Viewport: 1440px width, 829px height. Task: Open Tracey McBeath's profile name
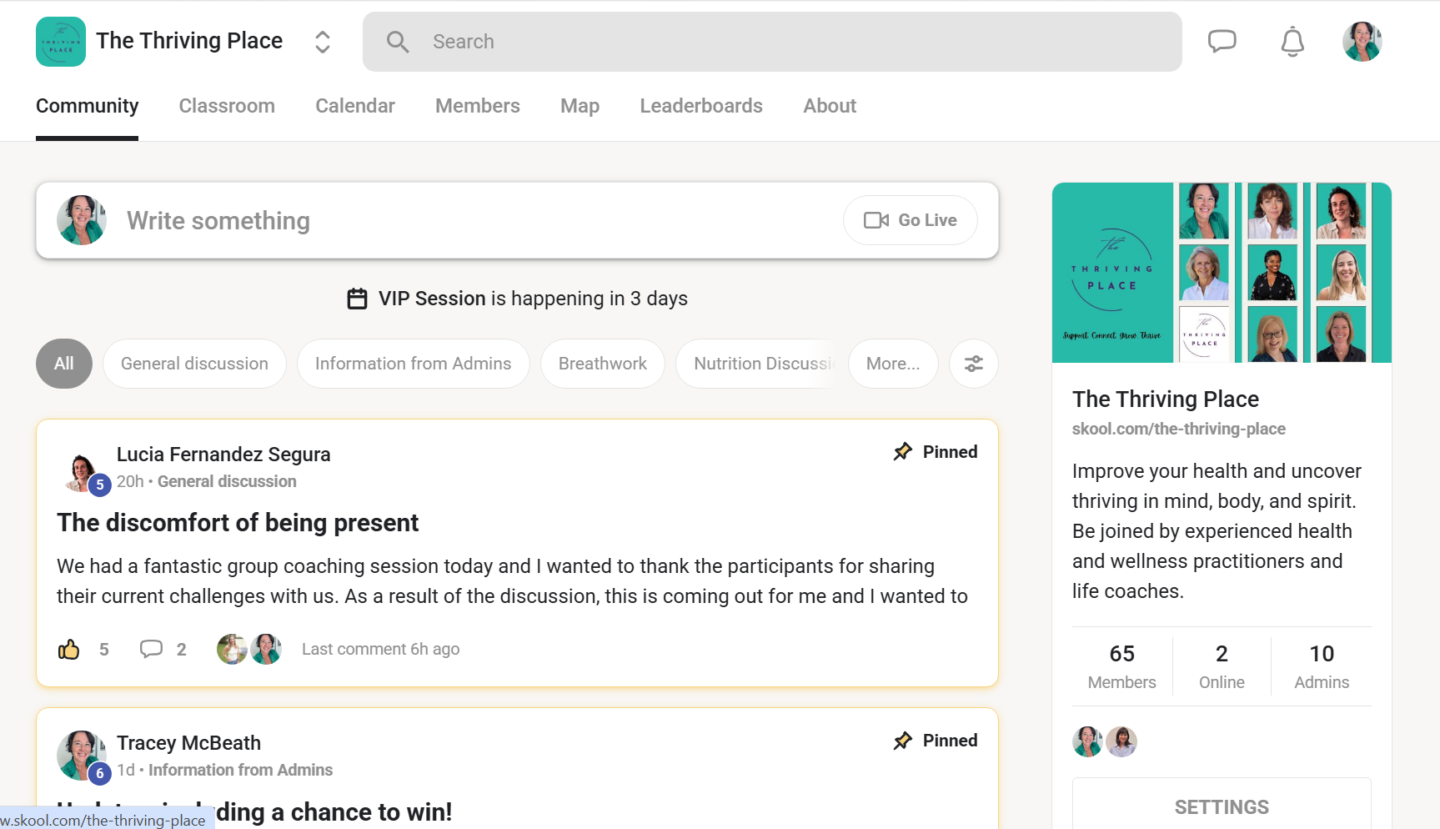pos(189,743)
